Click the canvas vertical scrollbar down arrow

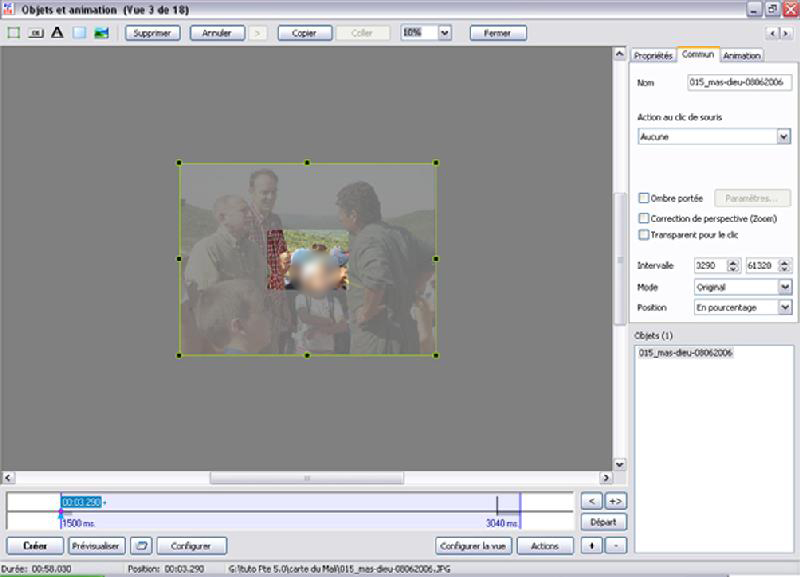pos(619,464)
